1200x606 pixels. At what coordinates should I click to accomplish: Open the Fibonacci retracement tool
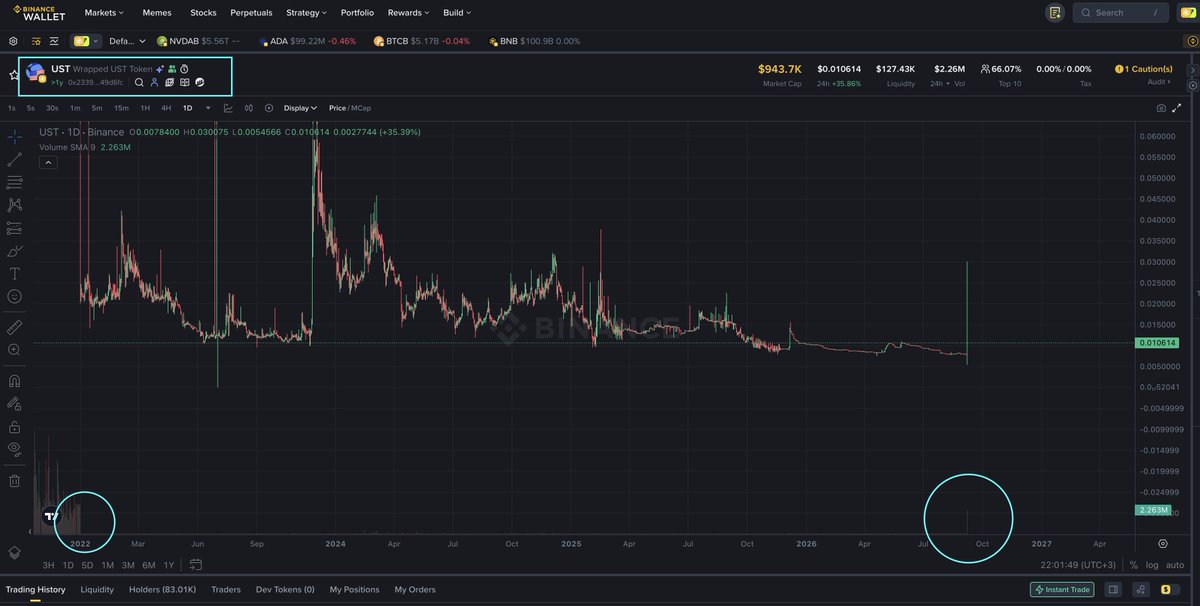(x=14, y=182)
